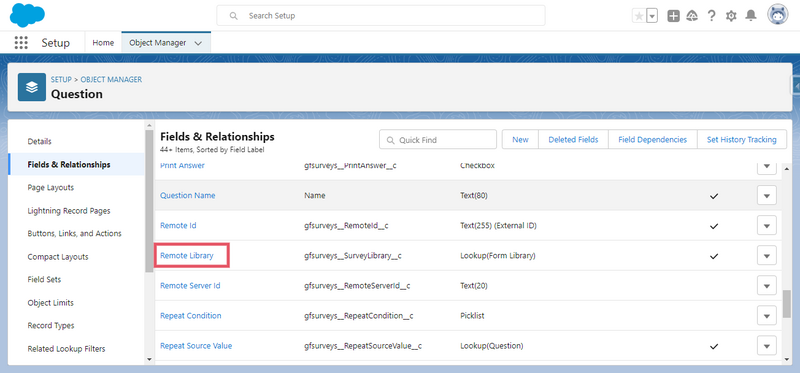Image resolution: width=800 pixels, height=373 pixels.
Task: Click the gfsurveys__SurveyLibrary__c cell
Action: pyautogui.click(x=353, y=256)
